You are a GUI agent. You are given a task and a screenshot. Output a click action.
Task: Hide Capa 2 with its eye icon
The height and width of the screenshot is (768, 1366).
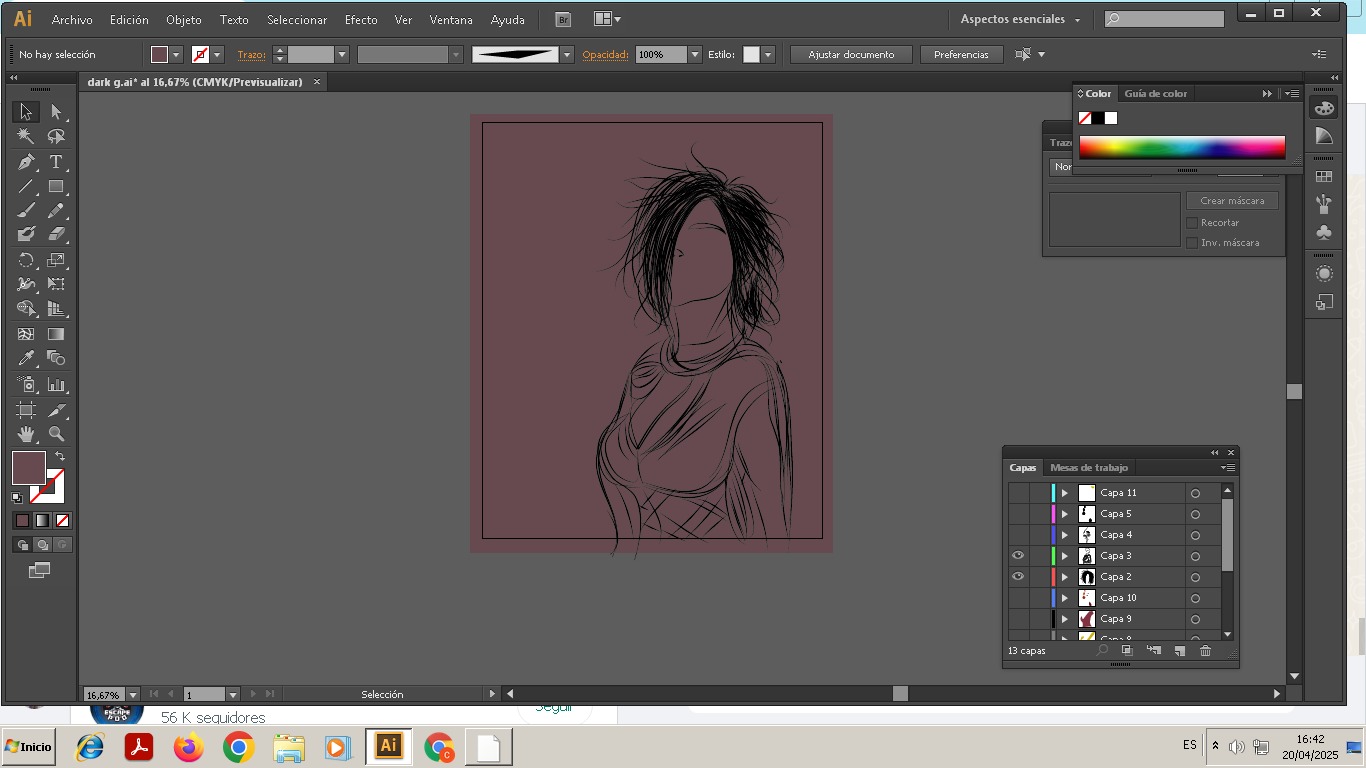1018,577
